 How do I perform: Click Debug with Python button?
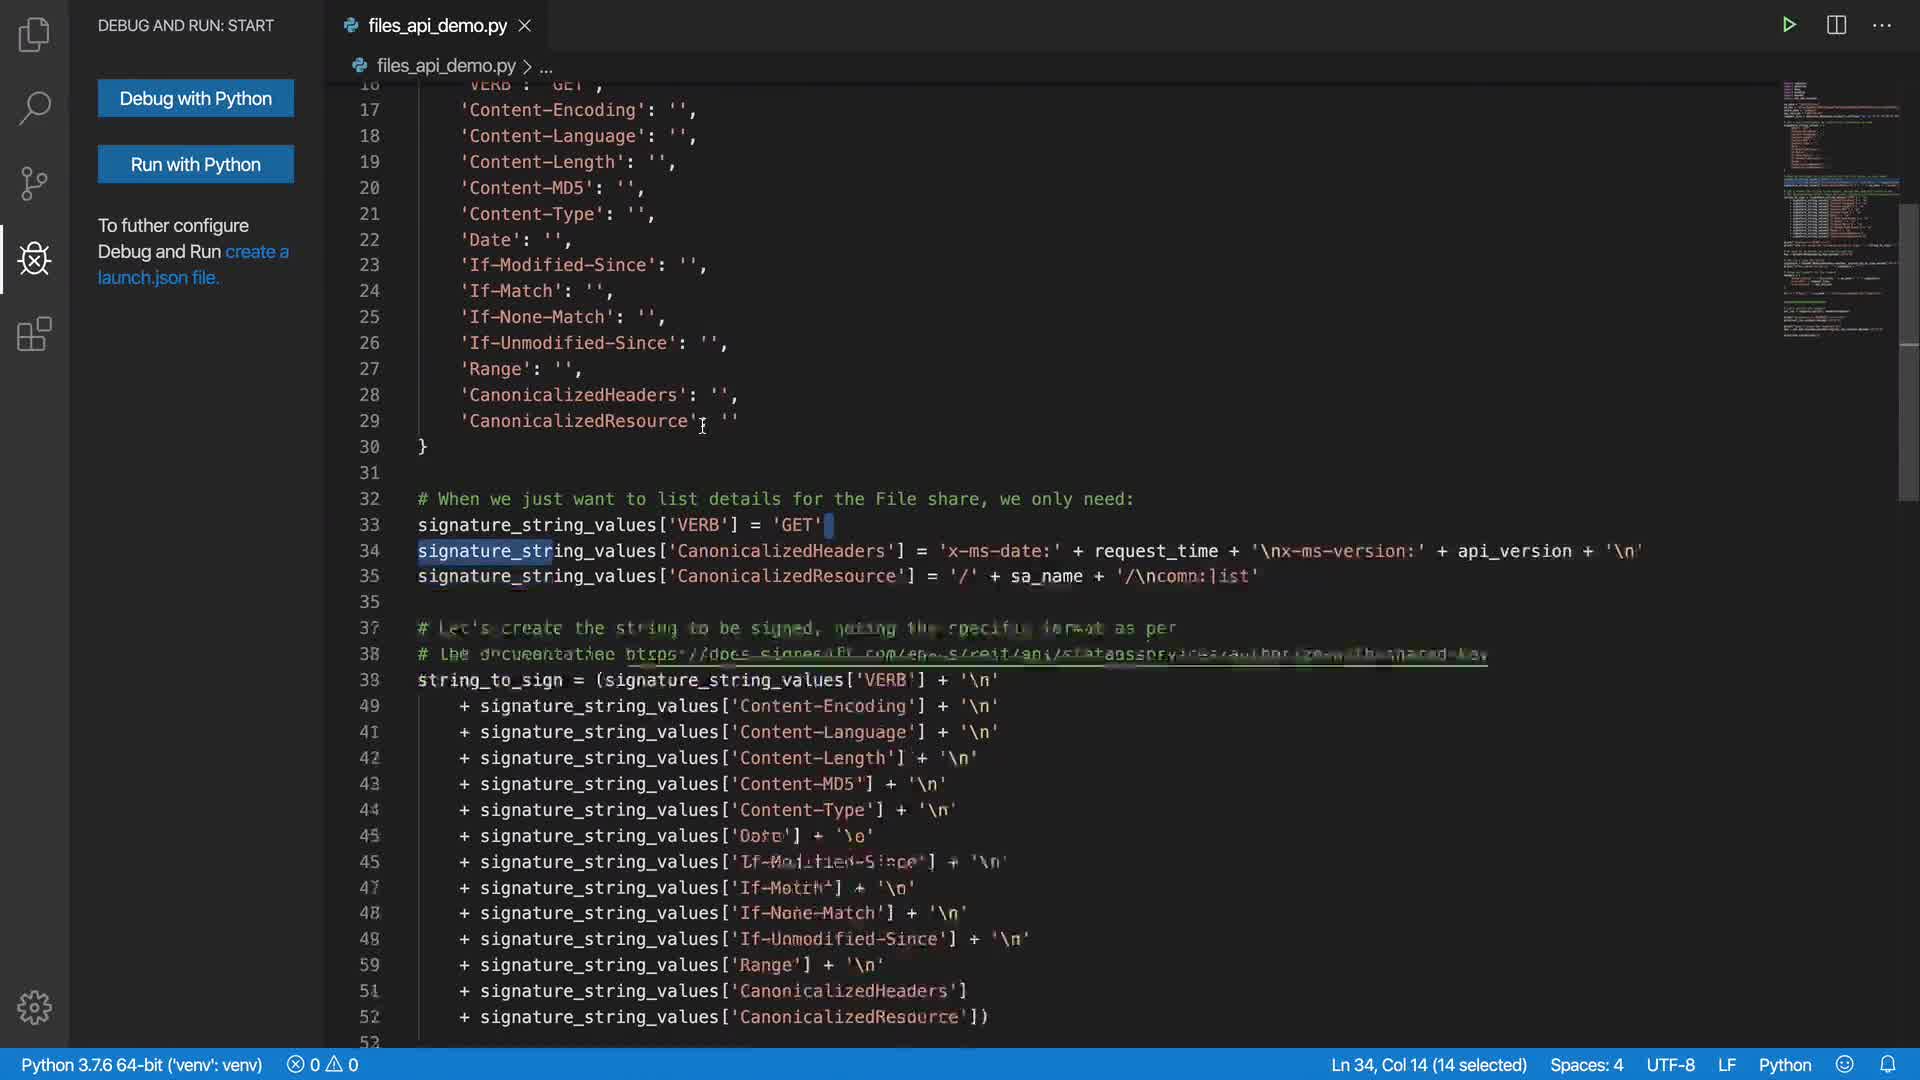pyautogui.click(x=196, y=98)
